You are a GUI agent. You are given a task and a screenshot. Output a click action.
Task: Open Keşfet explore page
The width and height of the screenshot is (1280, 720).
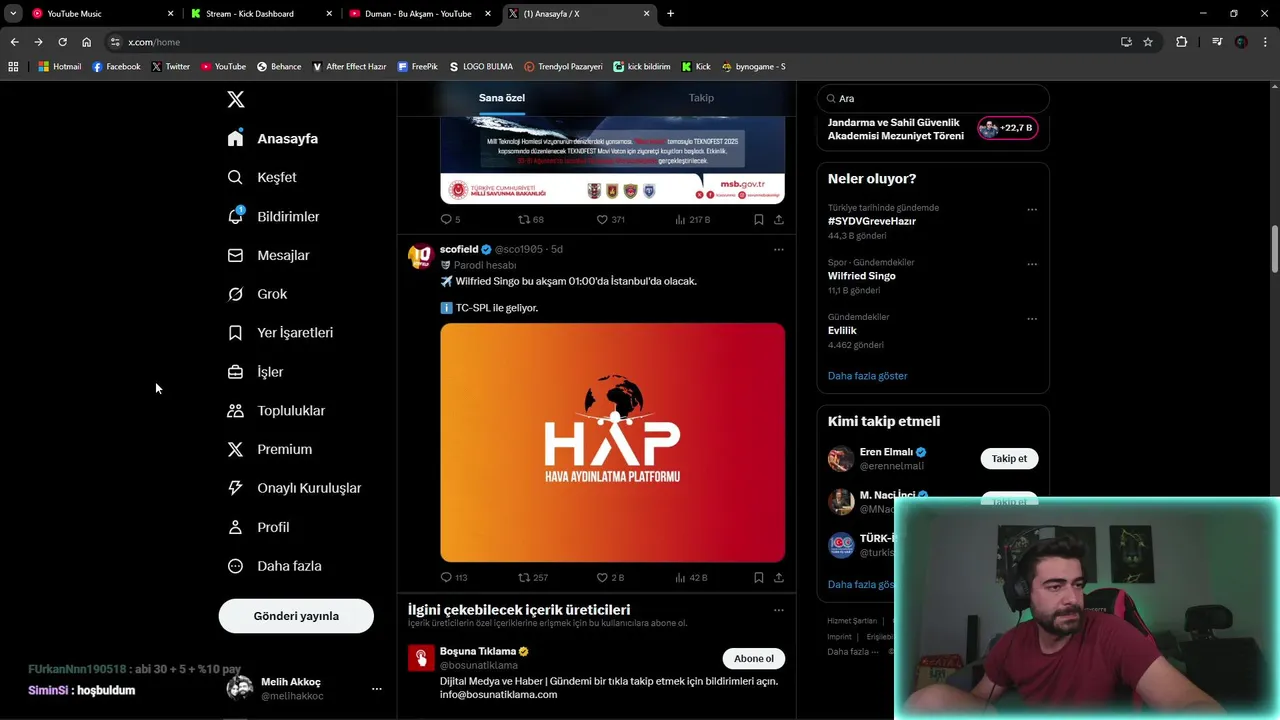262,177
